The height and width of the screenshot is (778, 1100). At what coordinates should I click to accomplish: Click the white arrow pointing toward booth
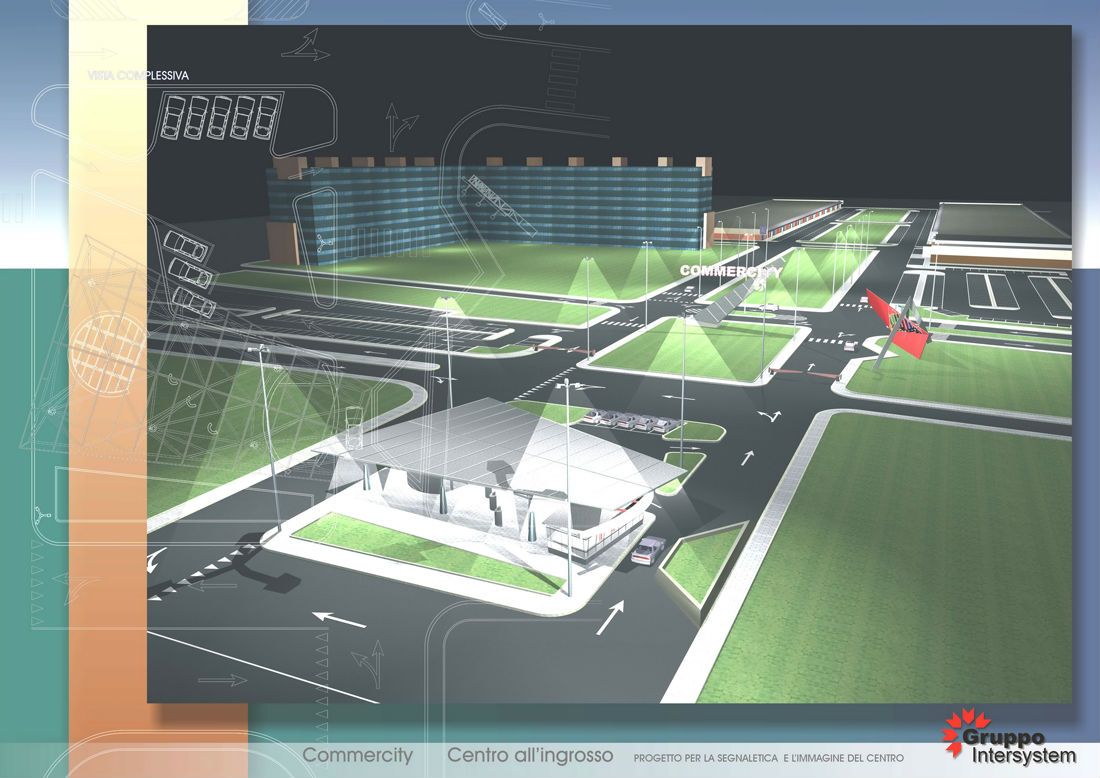coord(610,617)
